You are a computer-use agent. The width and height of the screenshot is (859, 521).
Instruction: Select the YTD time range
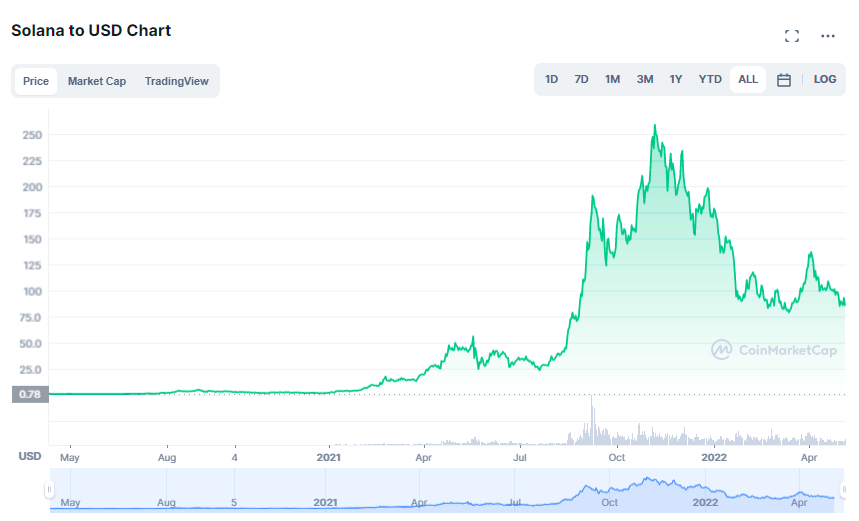click(710, 79)
